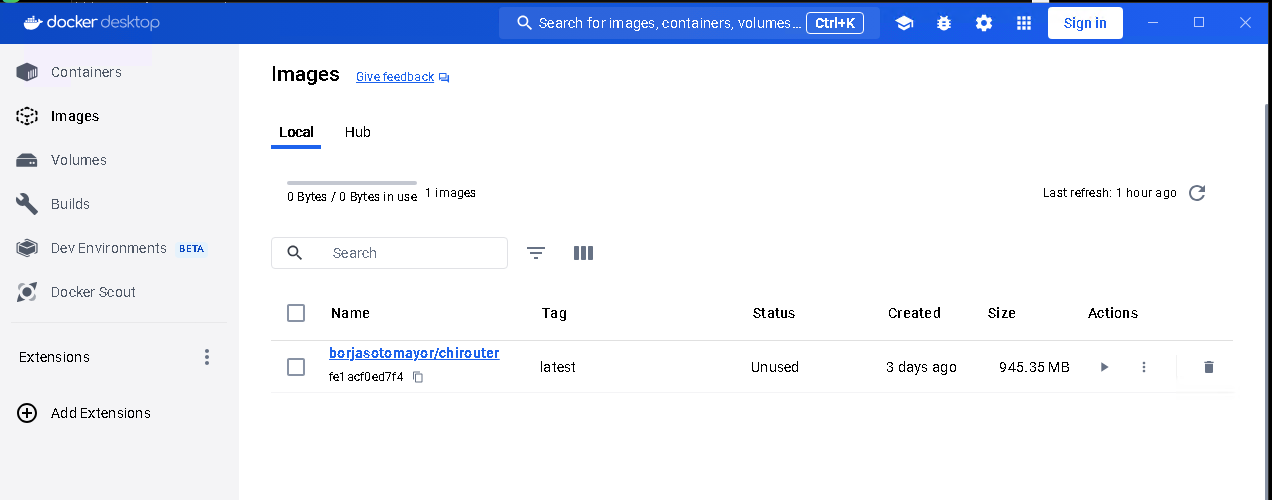Click the Dev Environments icon
This screenshot has height=500, width=1272.
[x=27, y=248]
